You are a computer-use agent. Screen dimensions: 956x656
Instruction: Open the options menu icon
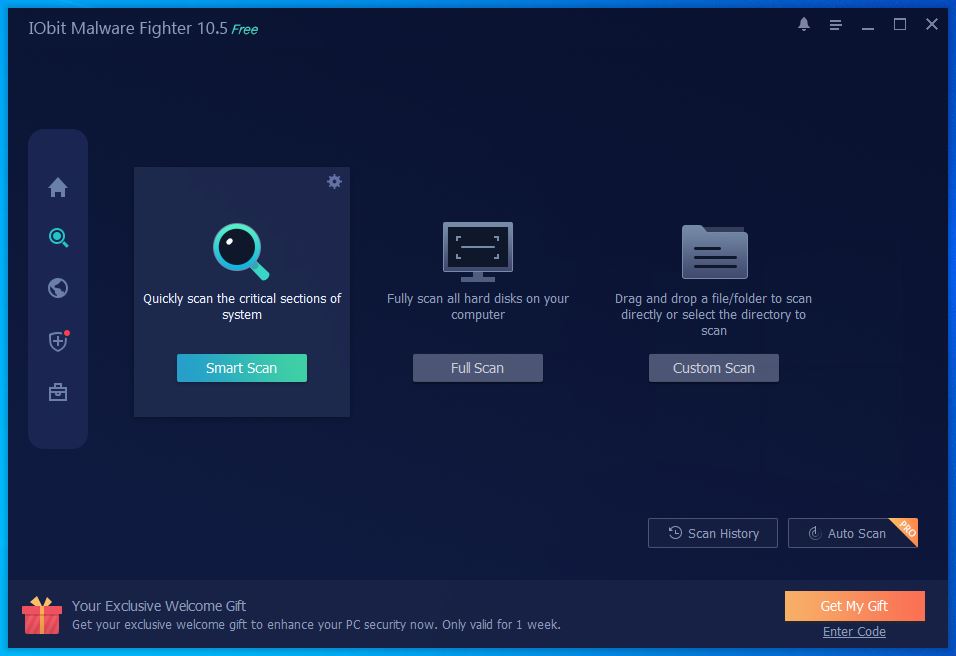point(835,24)
